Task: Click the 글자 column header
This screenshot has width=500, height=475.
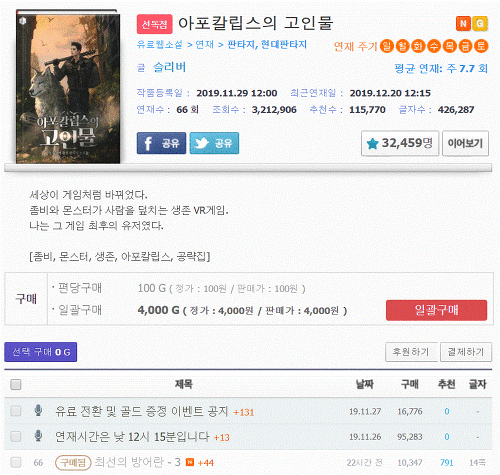Action: pos(477,384)
